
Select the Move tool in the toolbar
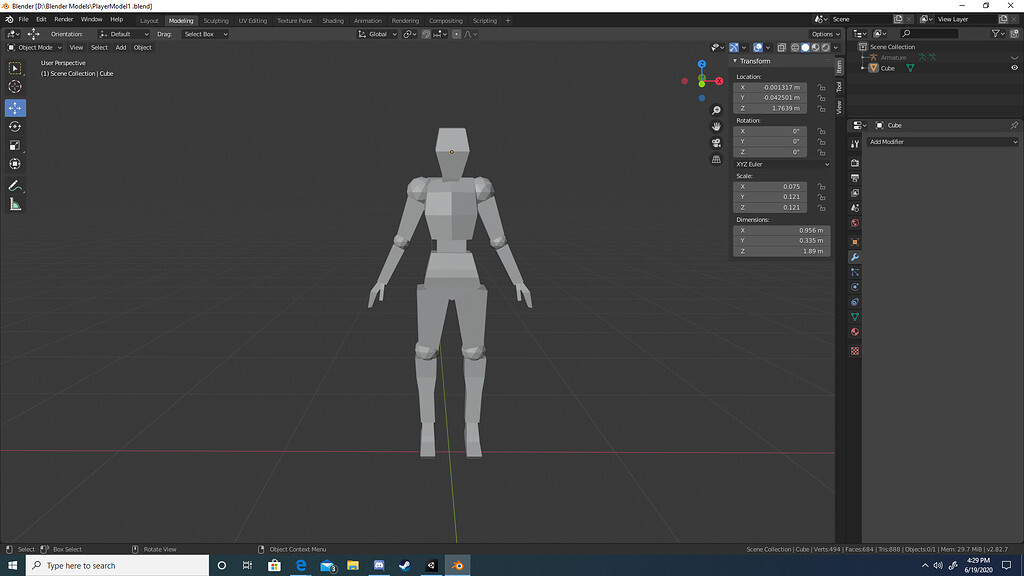(x=15, y=107)
